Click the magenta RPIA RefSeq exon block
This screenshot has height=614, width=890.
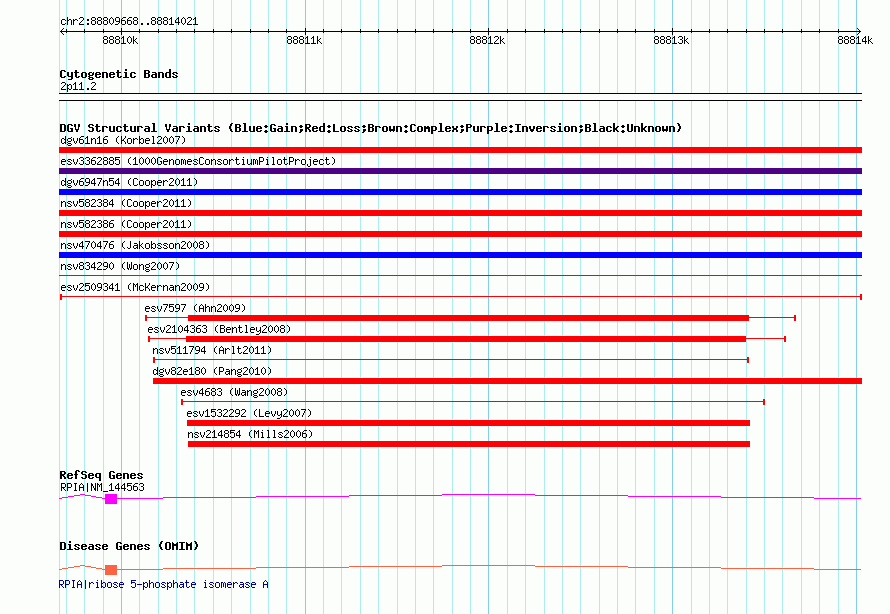point(111,498)
